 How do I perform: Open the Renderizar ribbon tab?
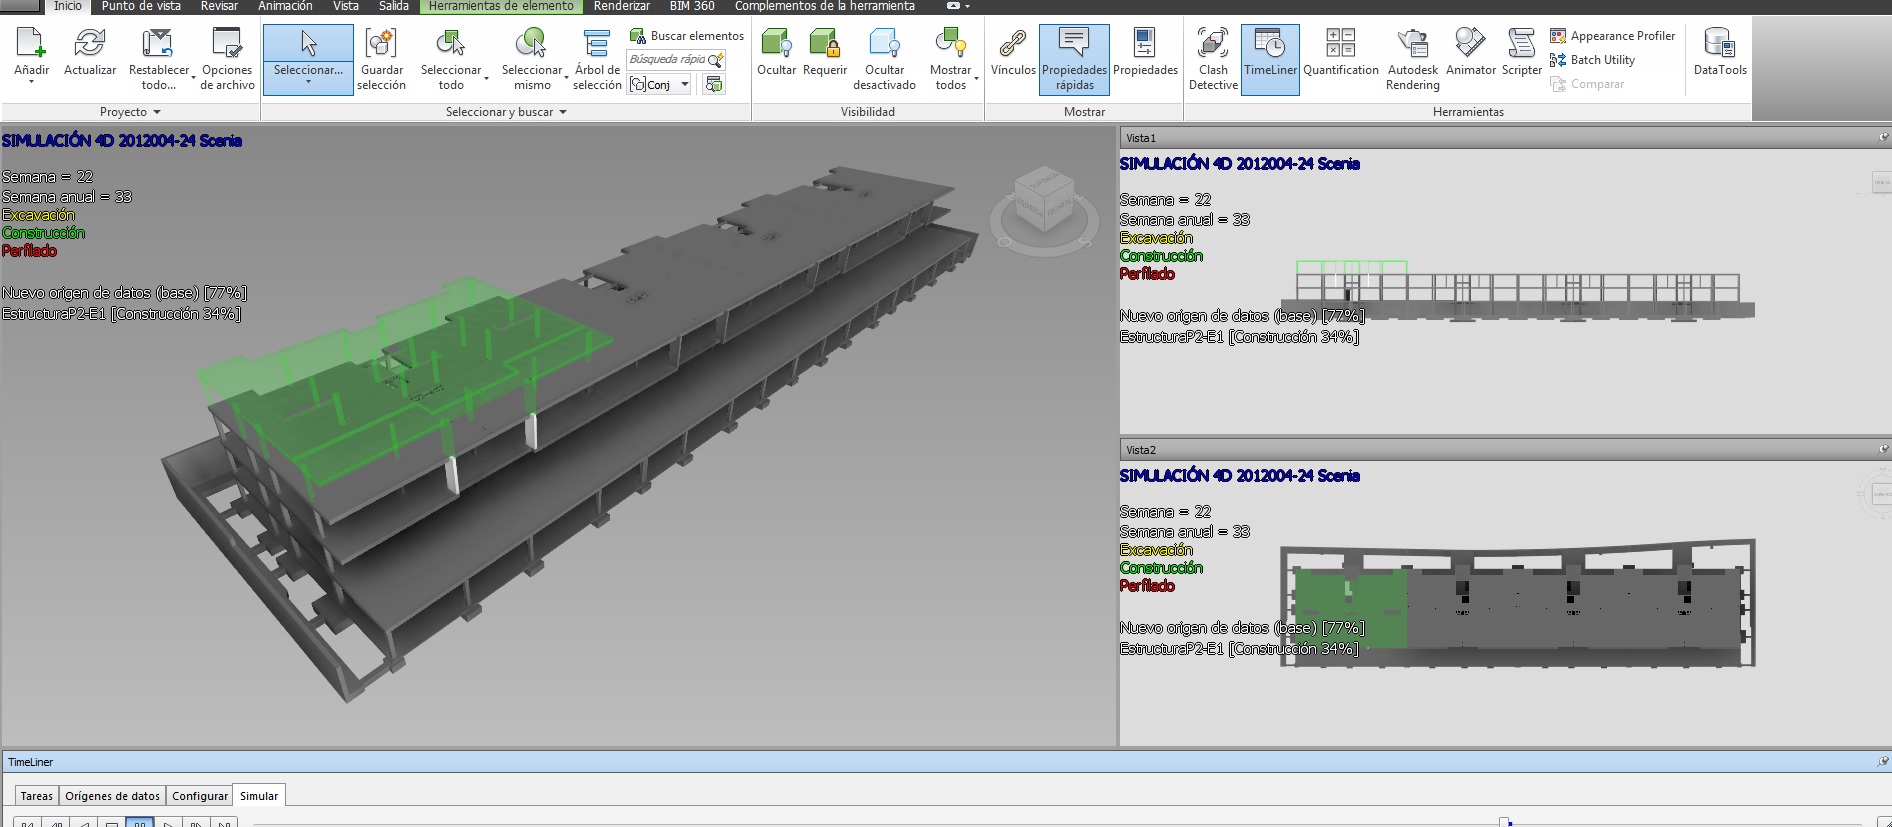[622, 6]
